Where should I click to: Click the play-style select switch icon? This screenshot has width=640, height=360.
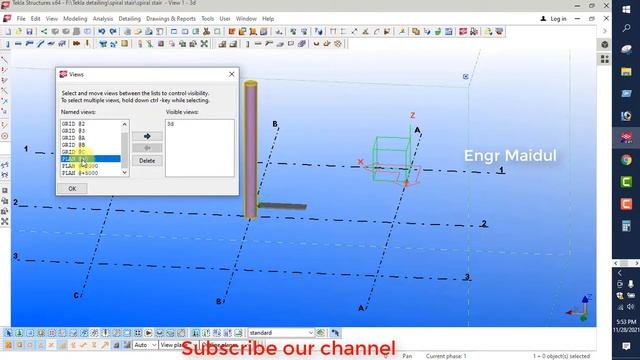pos(149,333)
